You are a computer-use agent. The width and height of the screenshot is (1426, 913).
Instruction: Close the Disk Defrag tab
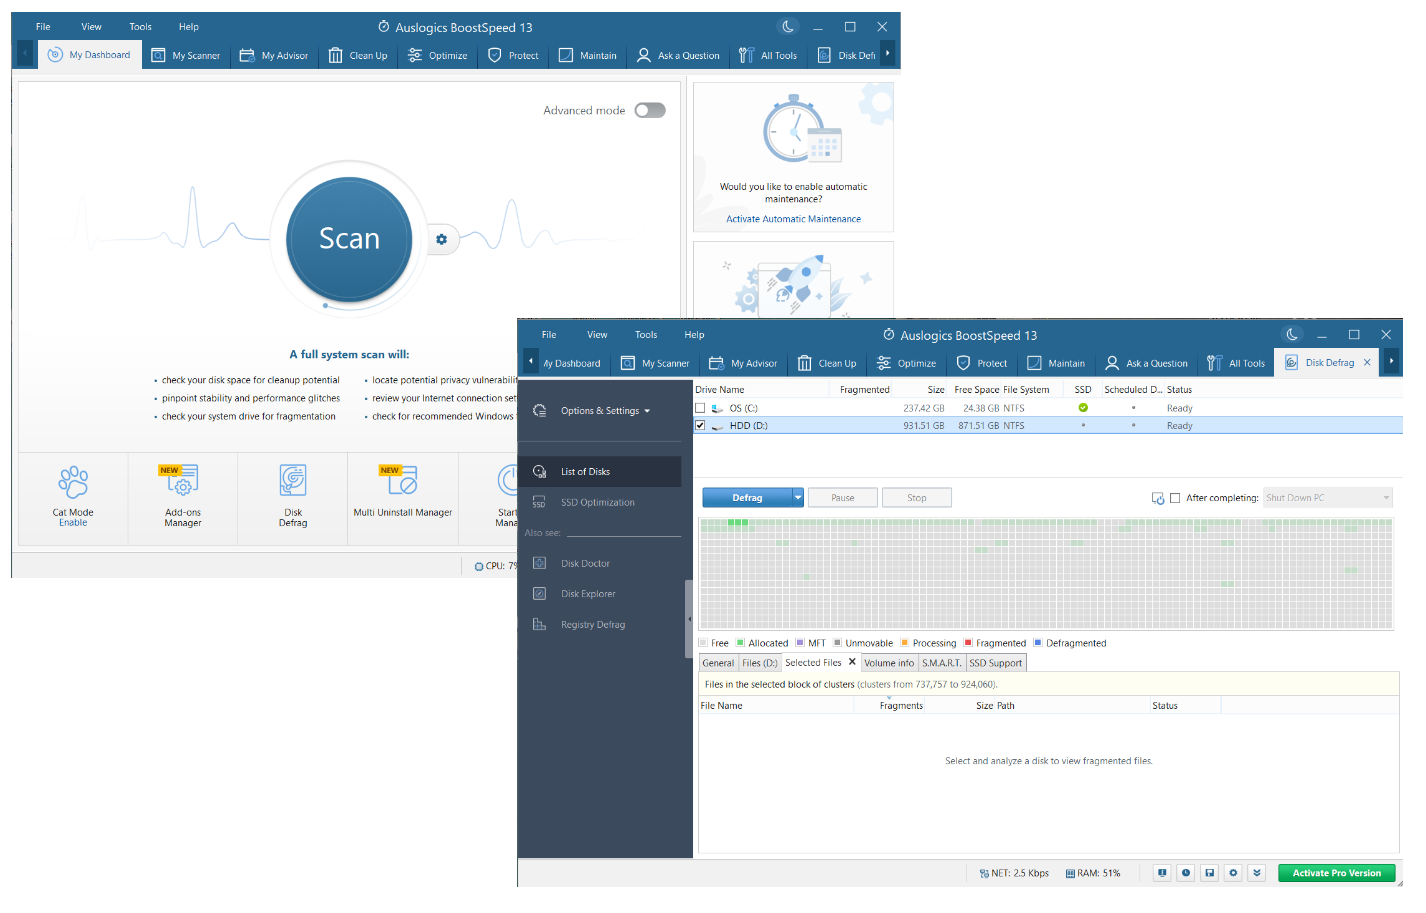pyautogui.click(x=1367, y=363)
